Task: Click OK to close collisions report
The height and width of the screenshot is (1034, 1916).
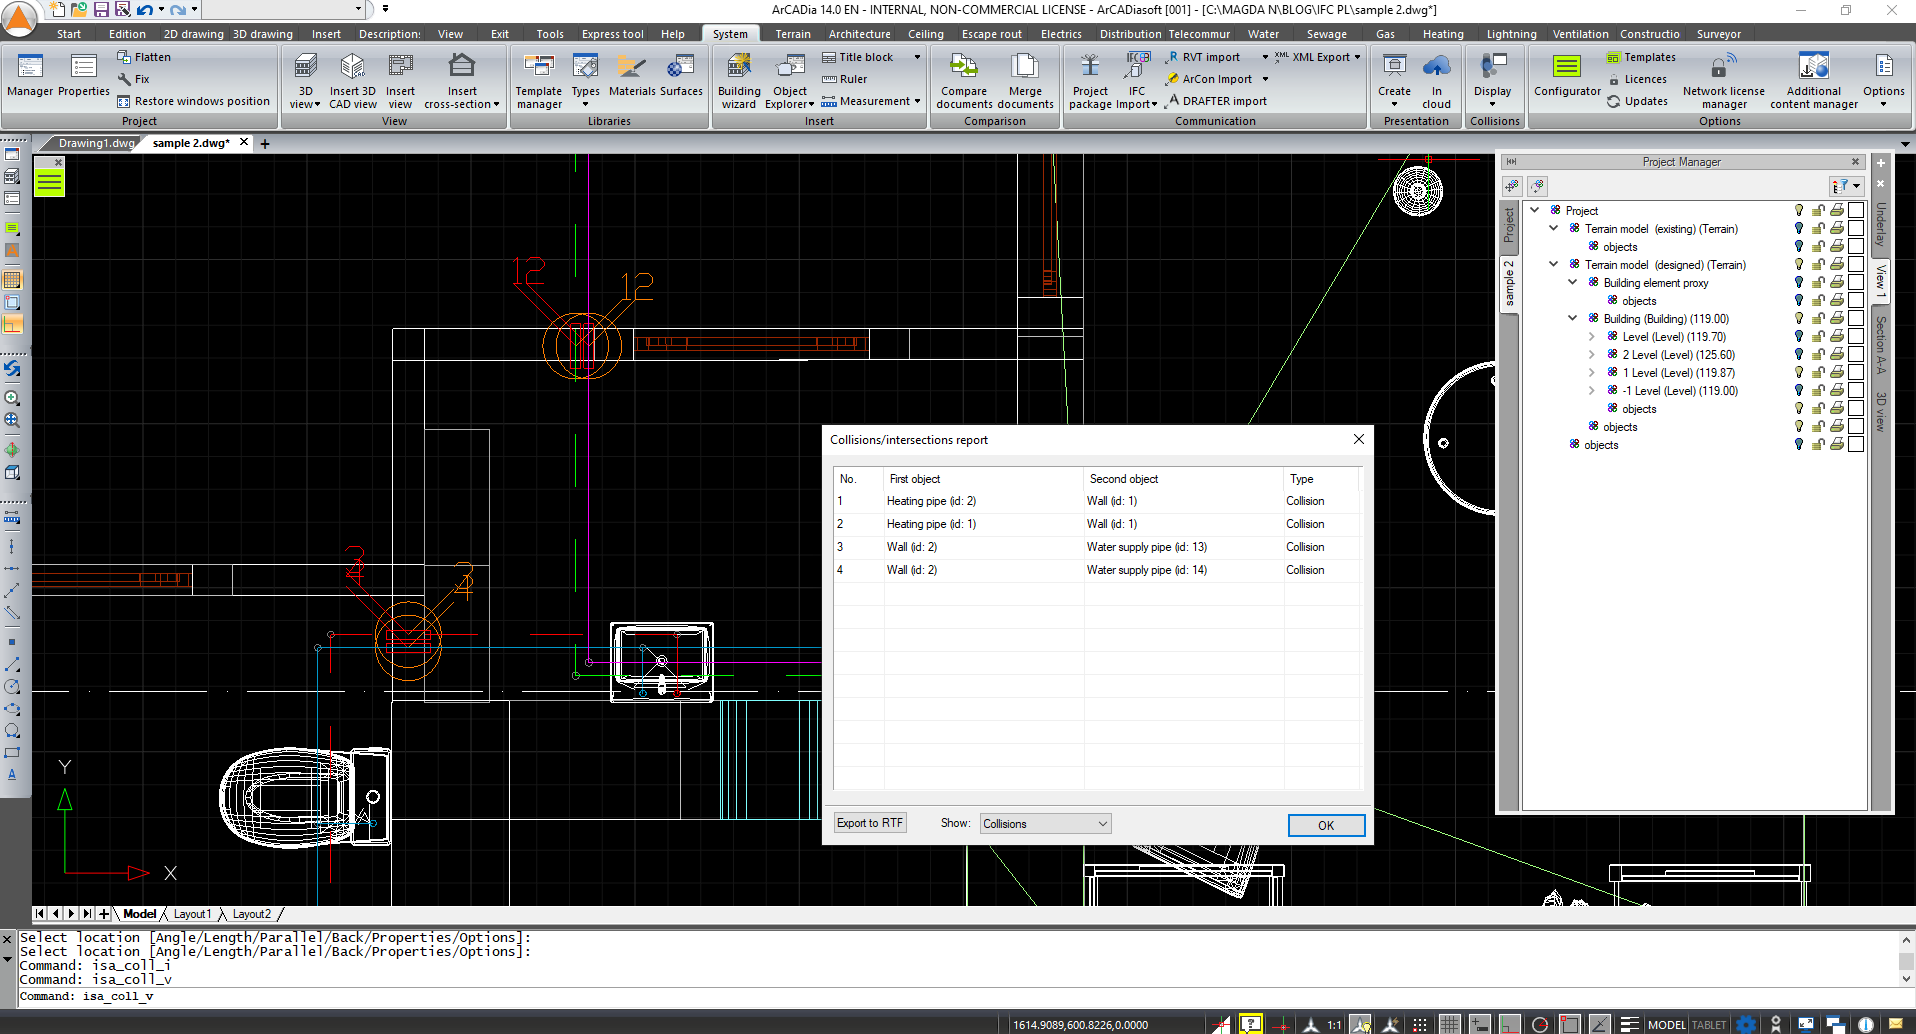Action: [1325, 825]
